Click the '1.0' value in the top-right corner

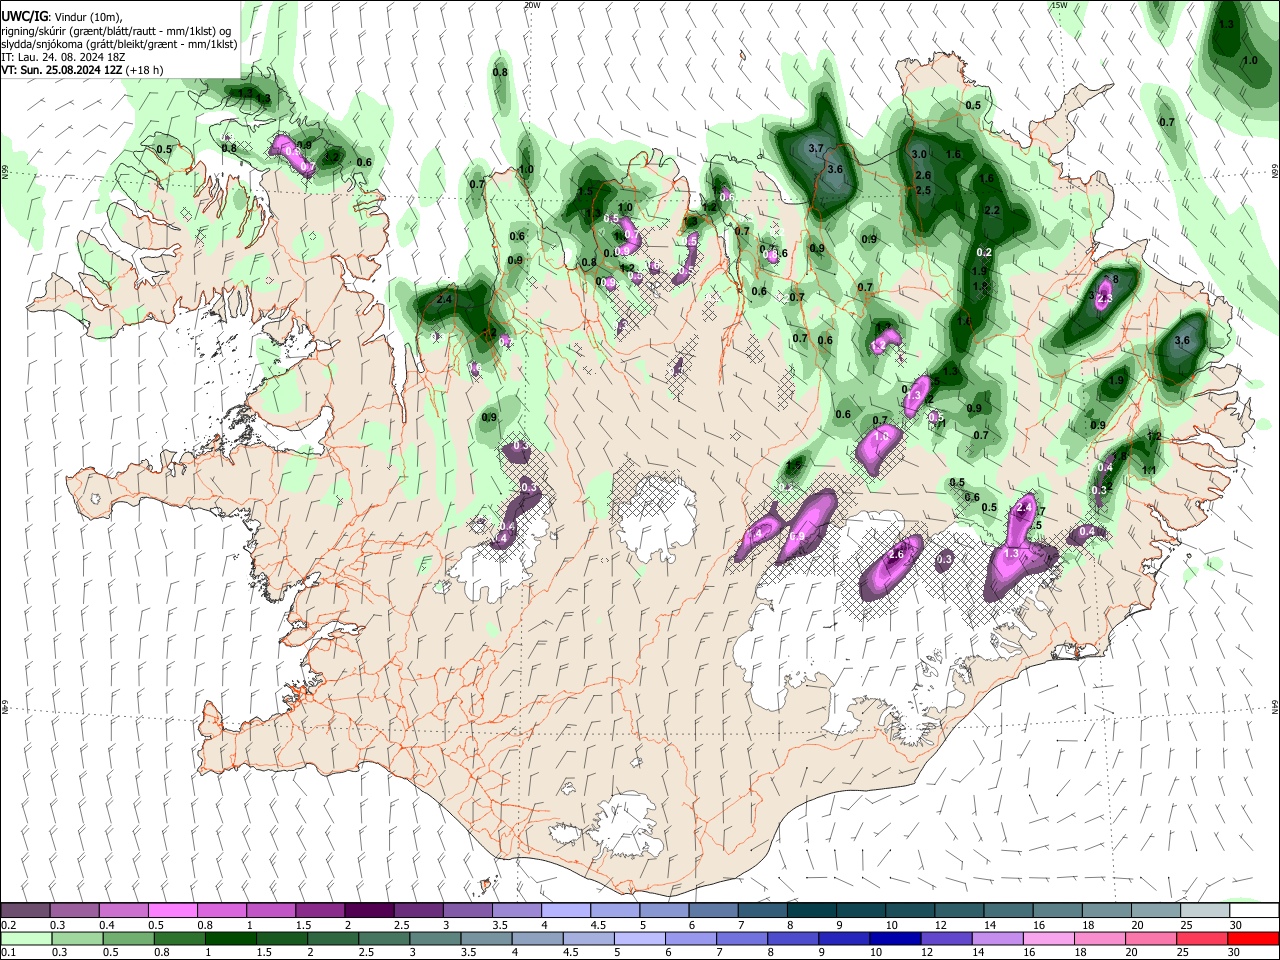coord(1250,60)
